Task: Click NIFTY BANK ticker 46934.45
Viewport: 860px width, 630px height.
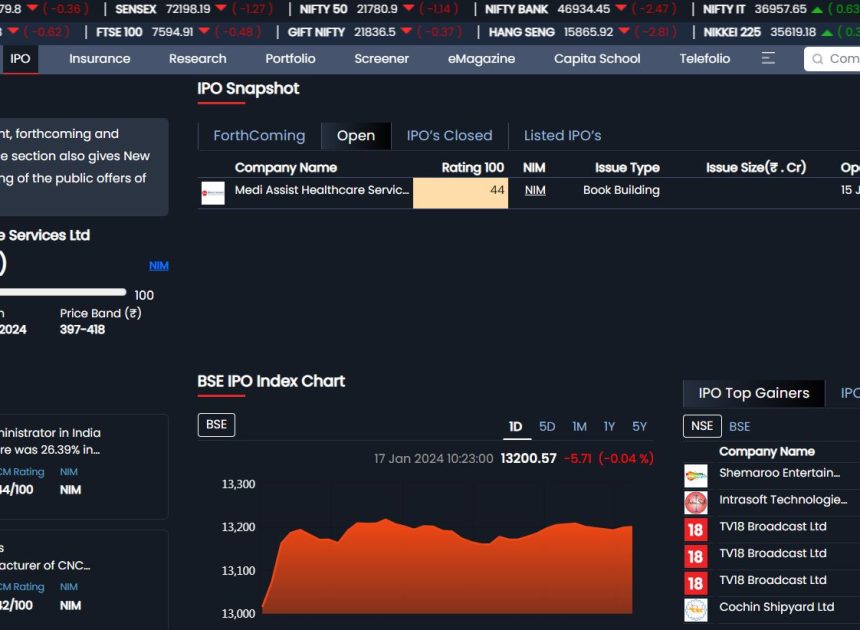Action: (x=584, y=9)
